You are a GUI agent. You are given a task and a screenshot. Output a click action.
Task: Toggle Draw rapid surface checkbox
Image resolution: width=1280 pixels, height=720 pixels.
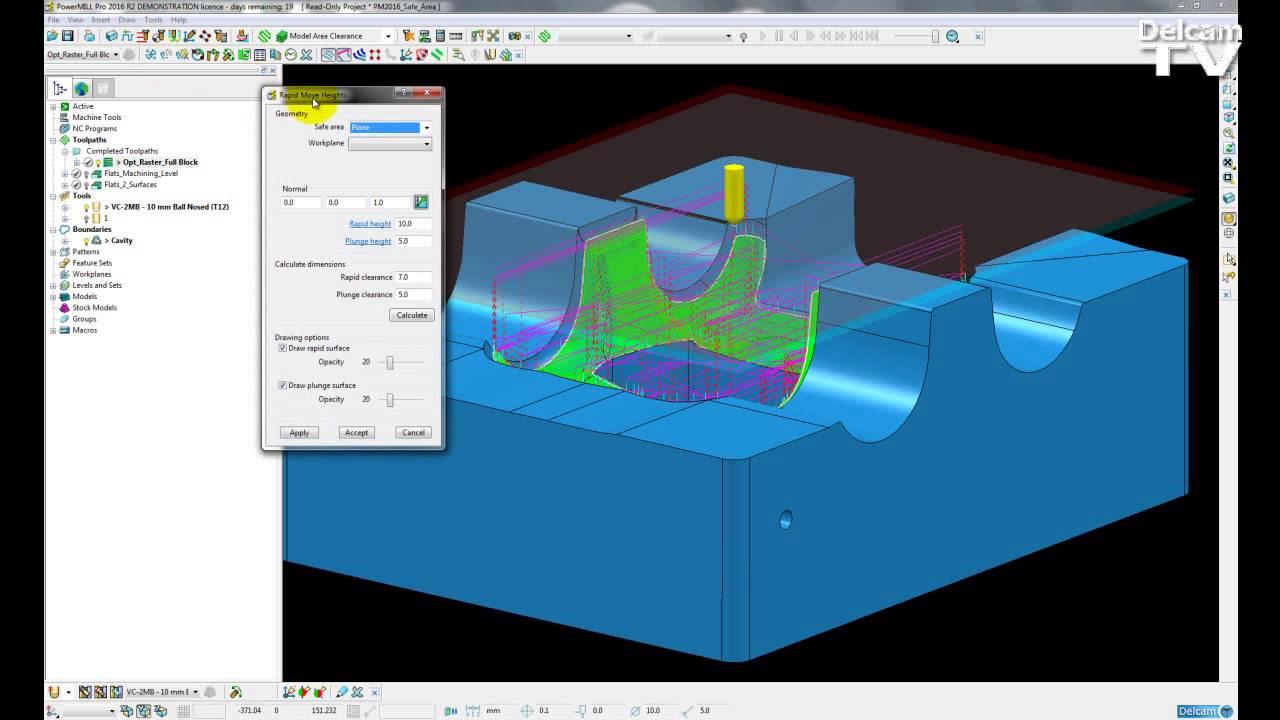(282, 348)
